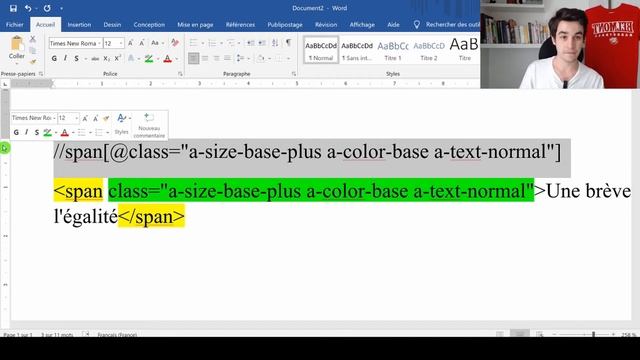
Task: Switch to the Dessin tab
Action: tap(112, 24)
